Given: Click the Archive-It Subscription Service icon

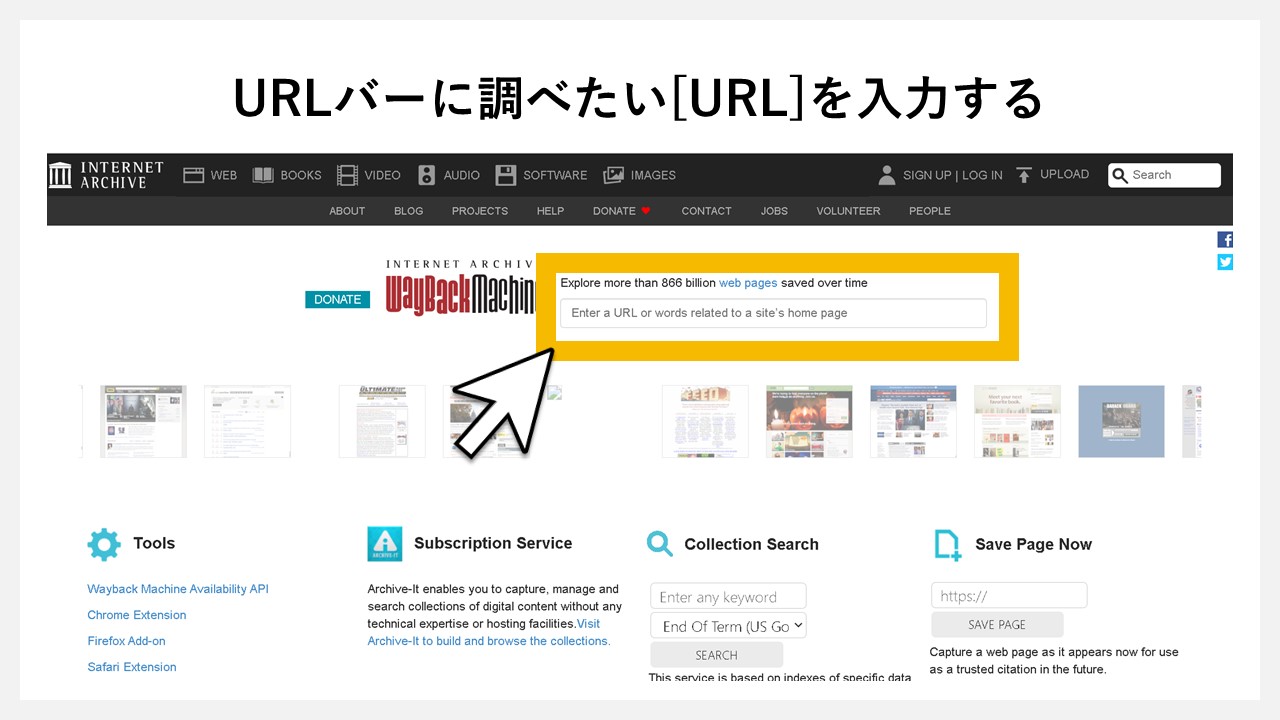Looking at the screenshot, I should 385,544.
